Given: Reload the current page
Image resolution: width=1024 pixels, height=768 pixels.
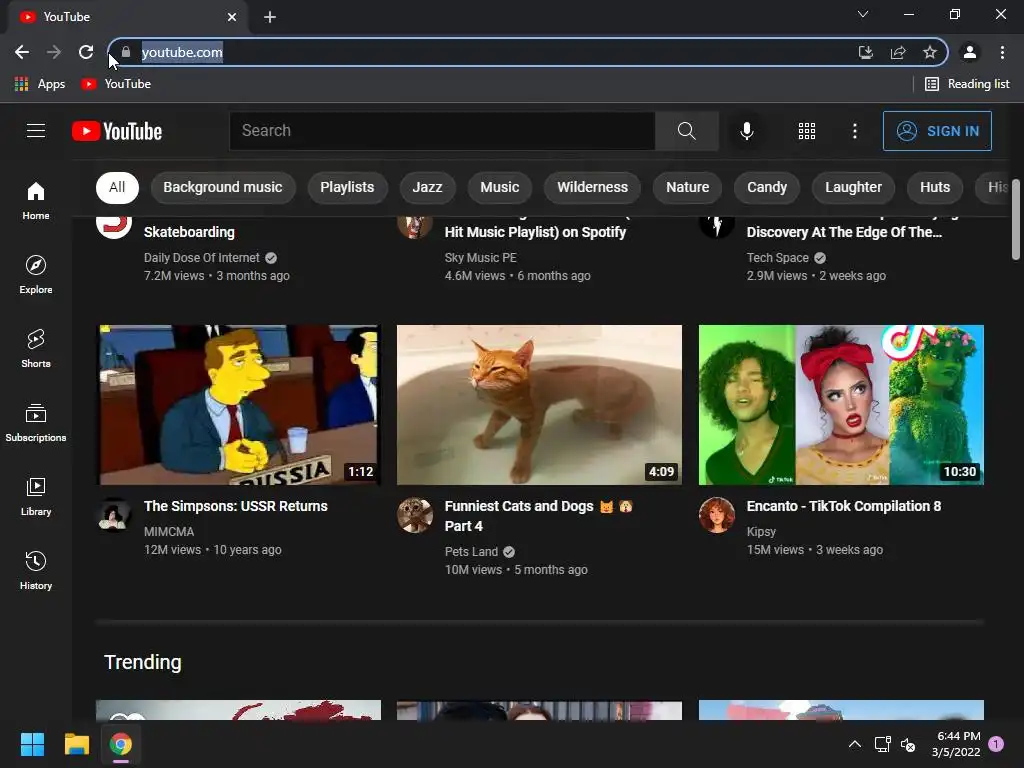Looking at the screenshot, I should 86,52.
